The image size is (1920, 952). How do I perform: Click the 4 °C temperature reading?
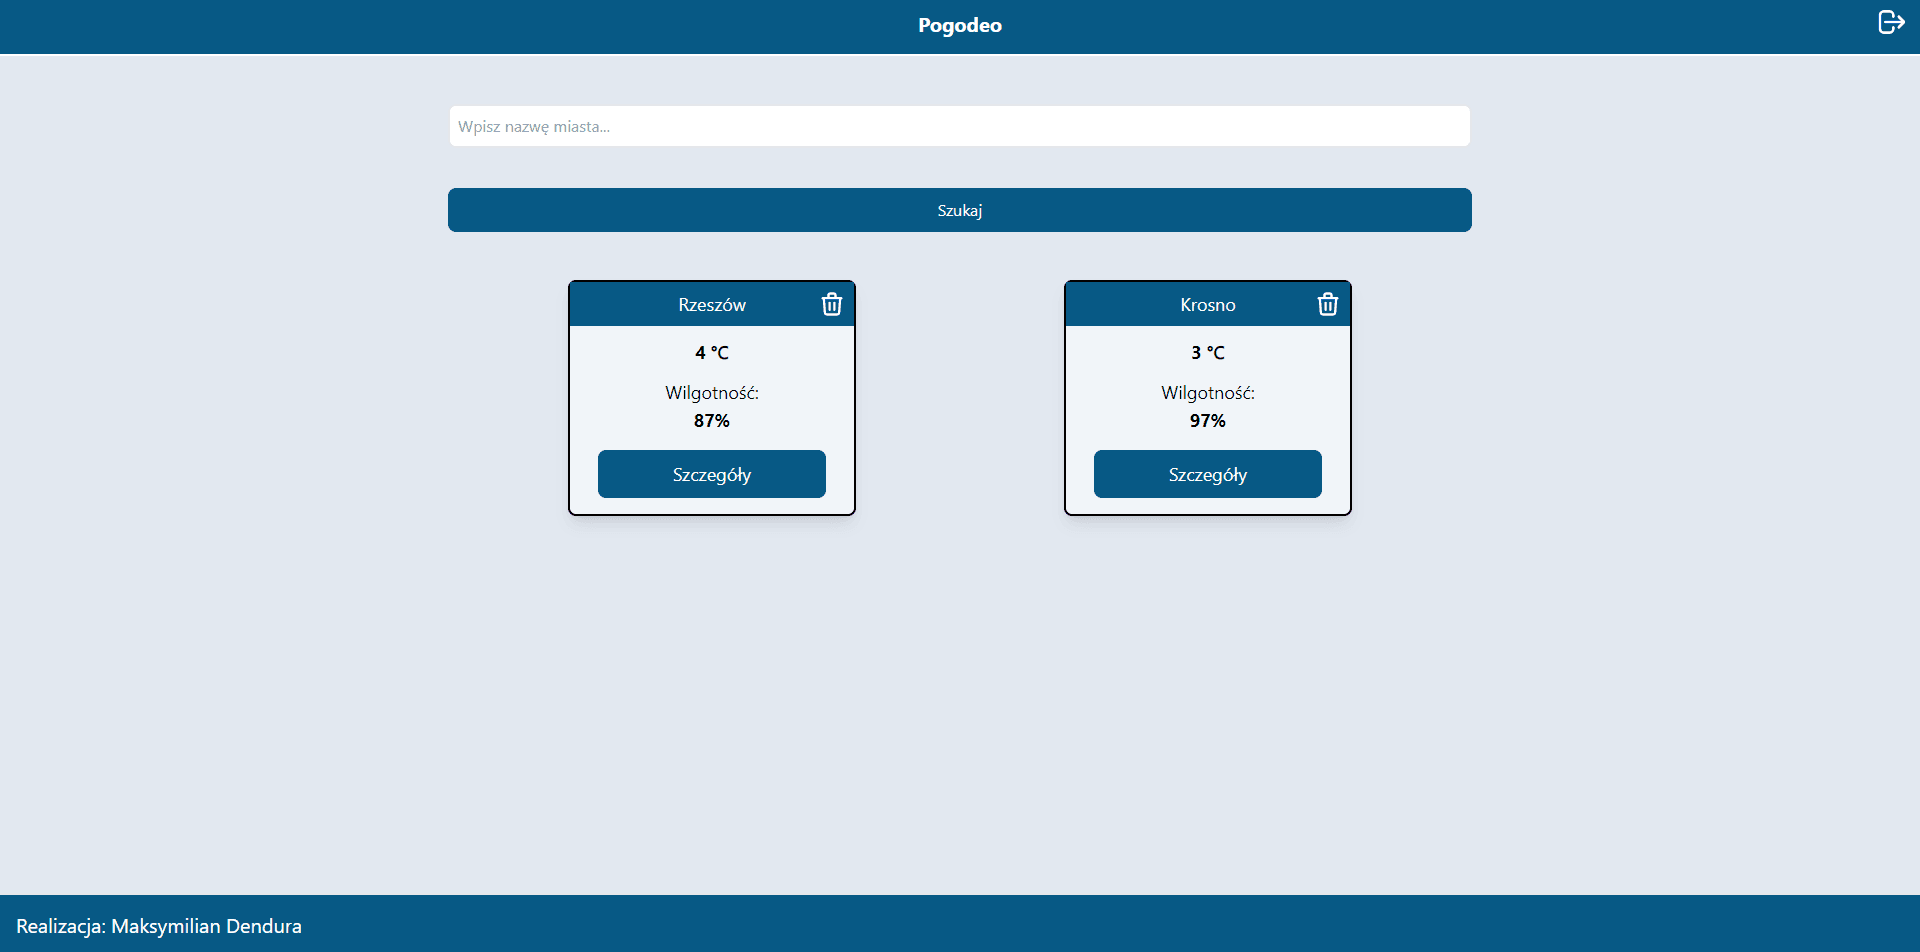pos(712,353)
